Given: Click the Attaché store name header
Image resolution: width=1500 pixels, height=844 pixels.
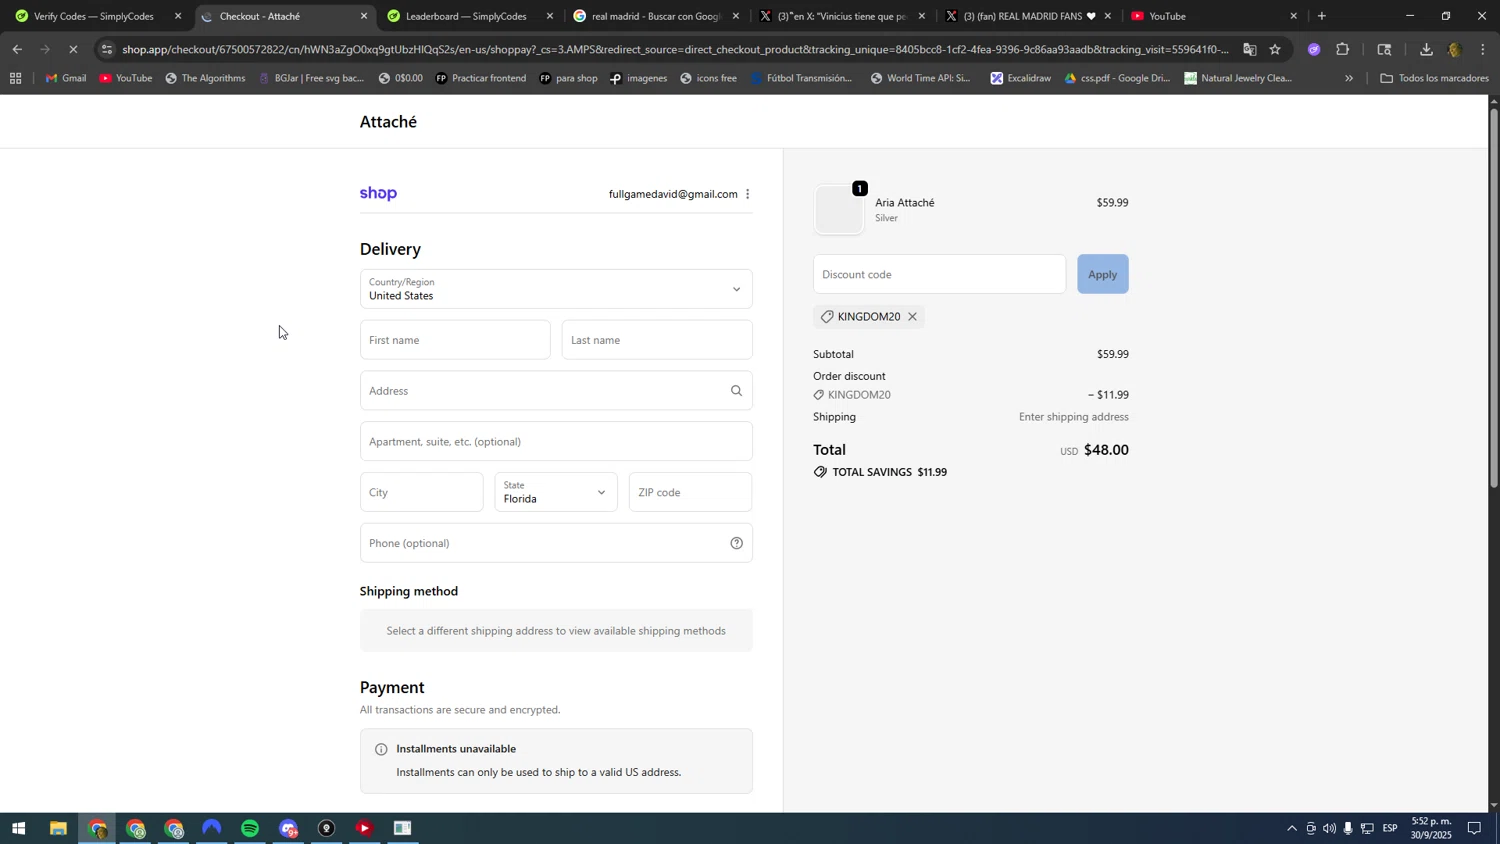Looking at the screenshot, I should point(388,122).
